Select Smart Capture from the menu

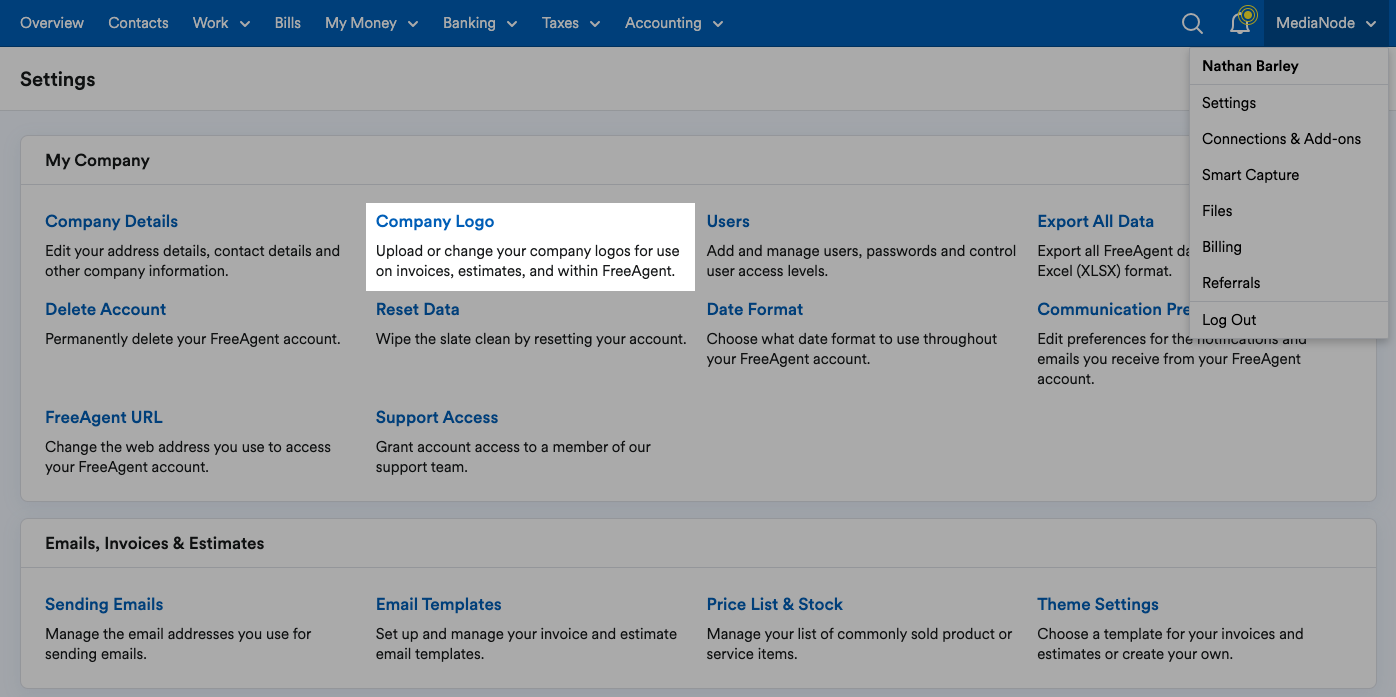coord(1250,175)
